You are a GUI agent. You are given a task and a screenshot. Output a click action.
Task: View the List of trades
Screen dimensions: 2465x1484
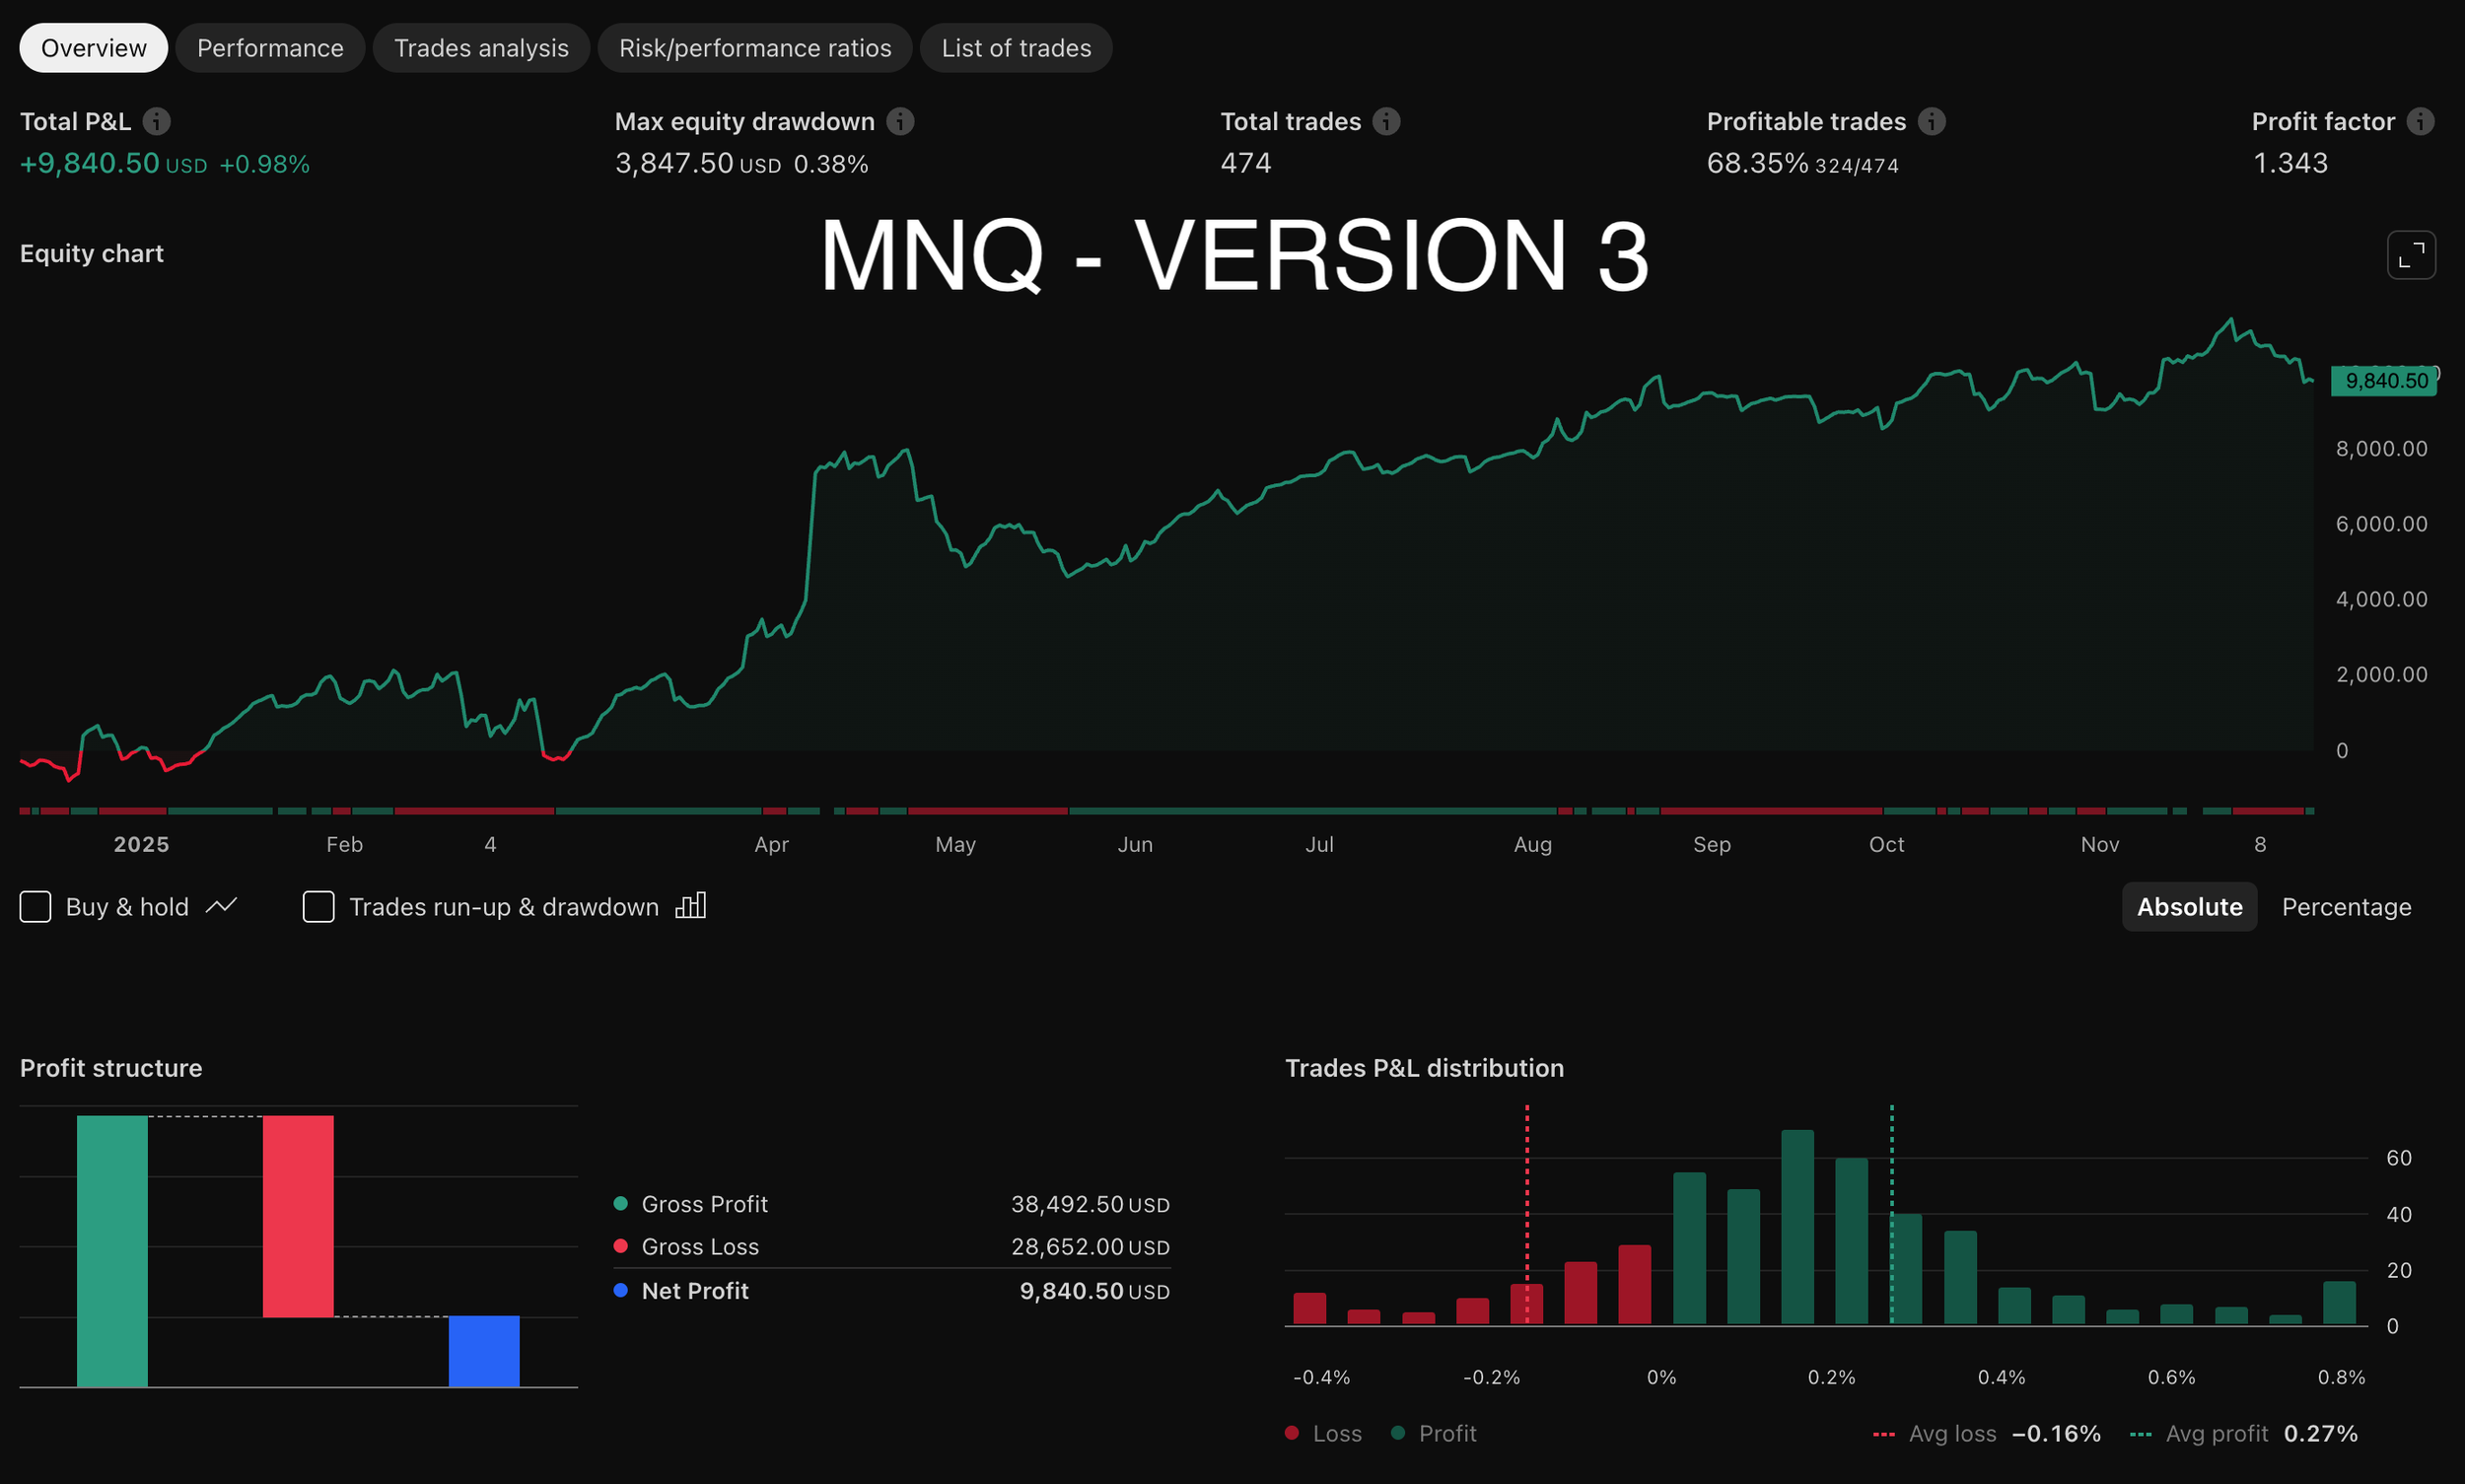coord(1015,47)
